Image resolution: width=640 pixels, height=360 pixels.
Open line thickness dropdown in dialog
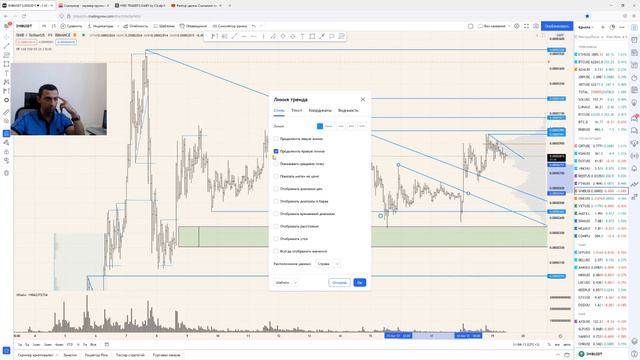tap(329, 126)
